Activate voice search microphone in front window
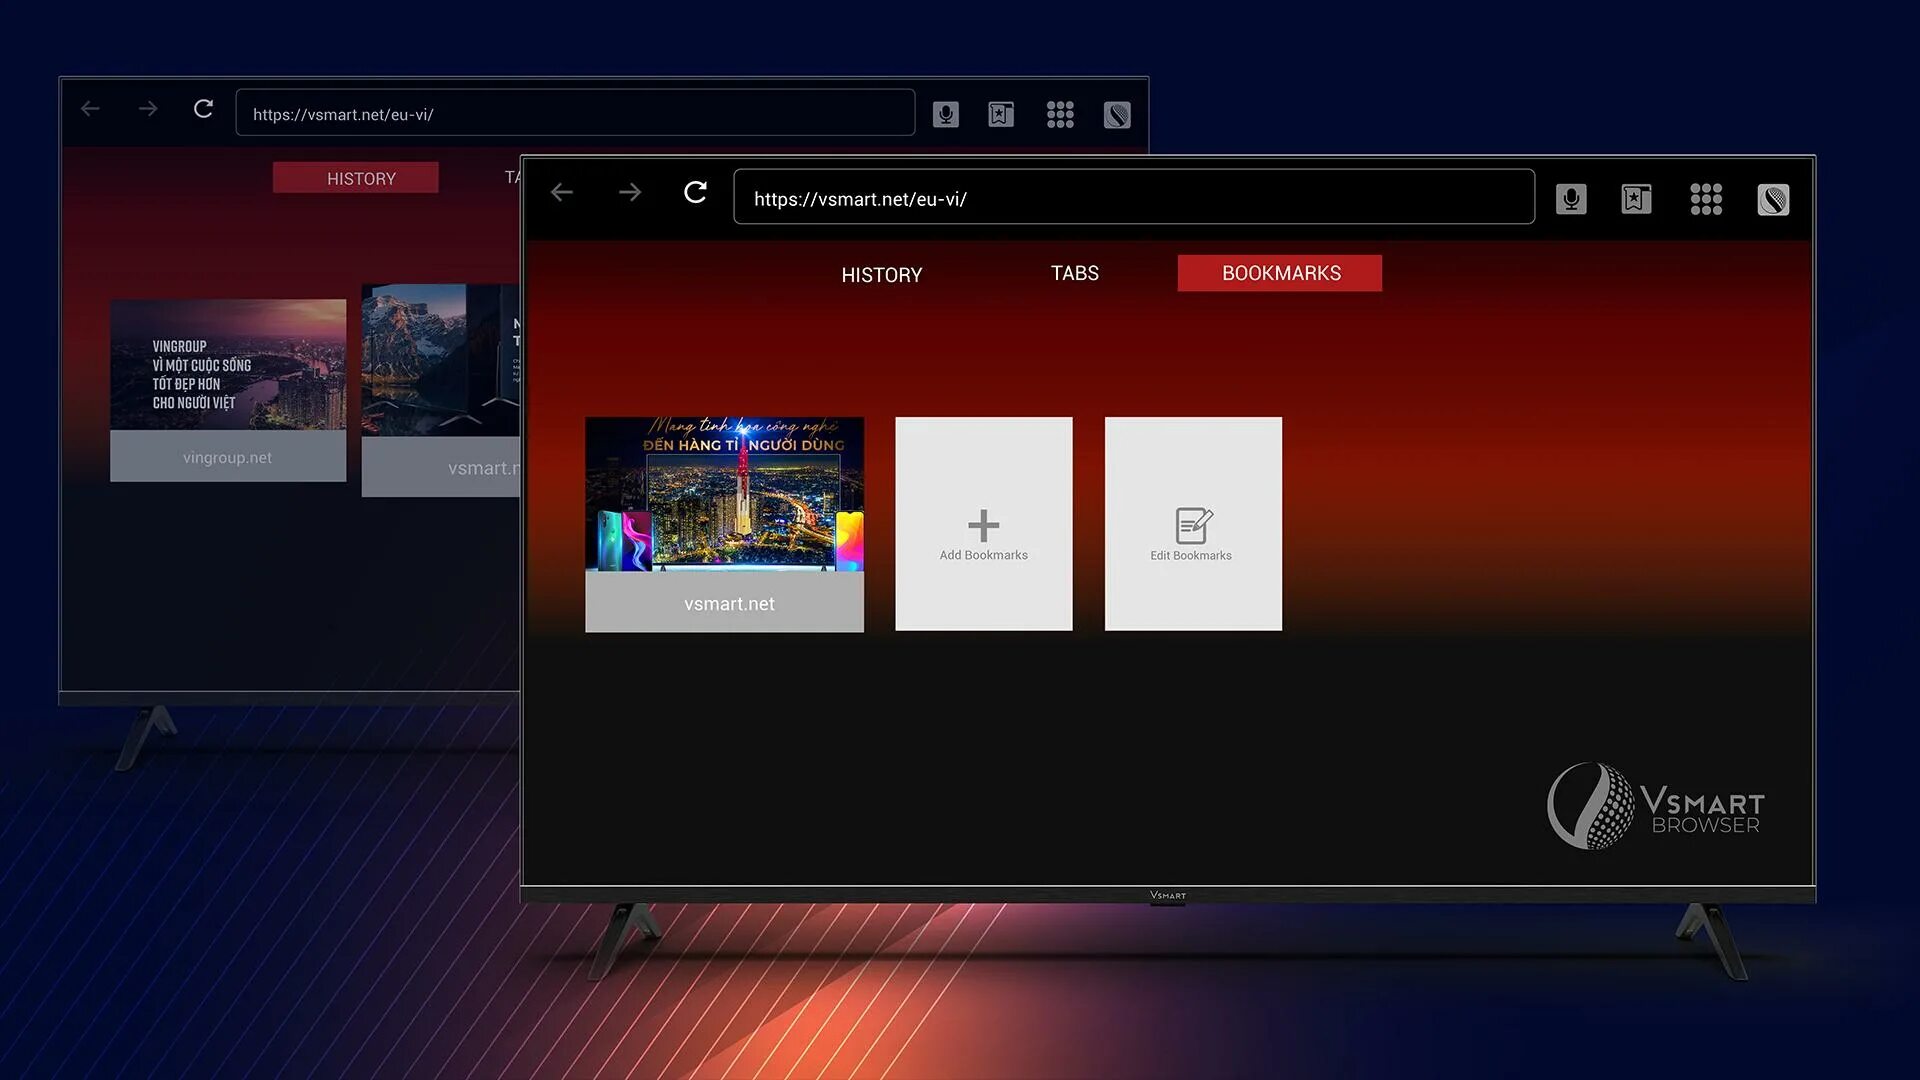Image resolution: width=1920 pixels, height=1080 pixels. point(1571,199)
